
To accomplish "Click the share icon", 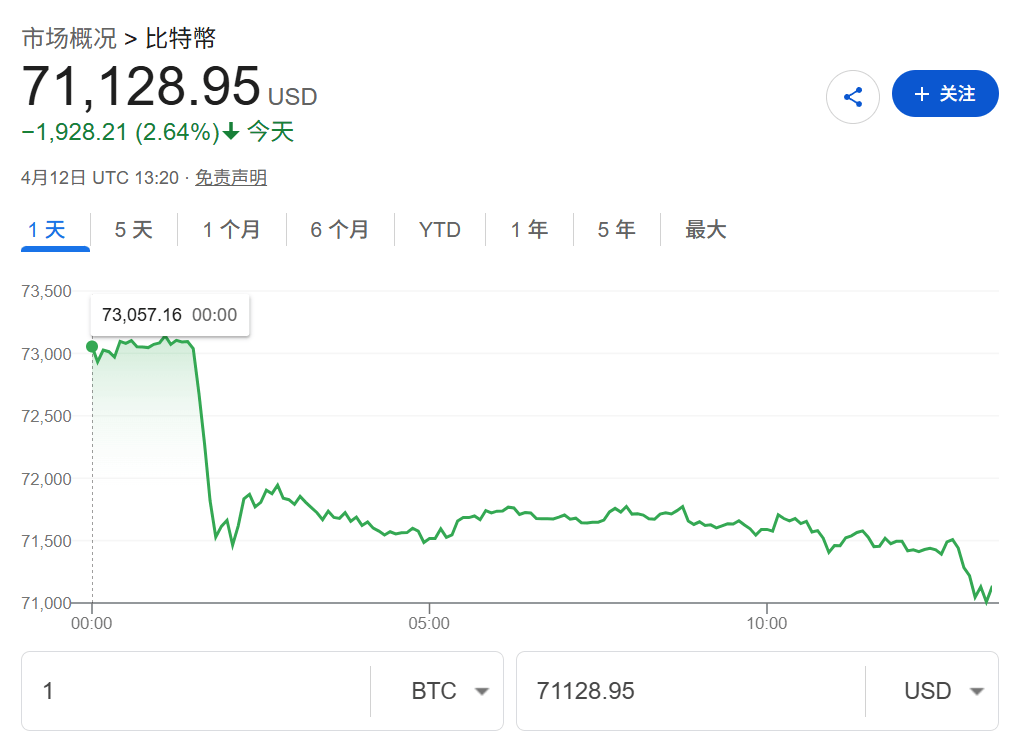I will pyautogui.click(x=853, y=93).
